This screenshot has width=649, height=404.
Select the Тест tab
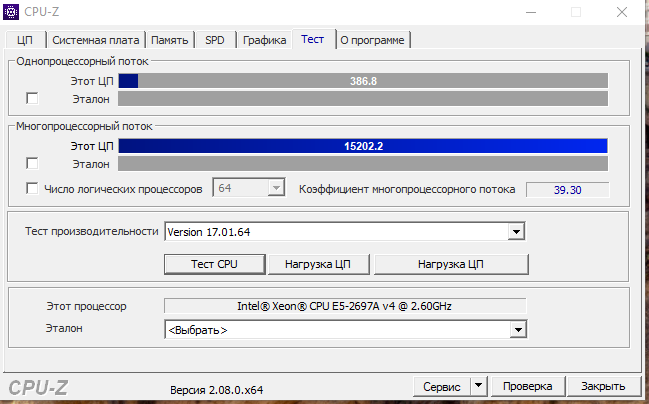313,39
